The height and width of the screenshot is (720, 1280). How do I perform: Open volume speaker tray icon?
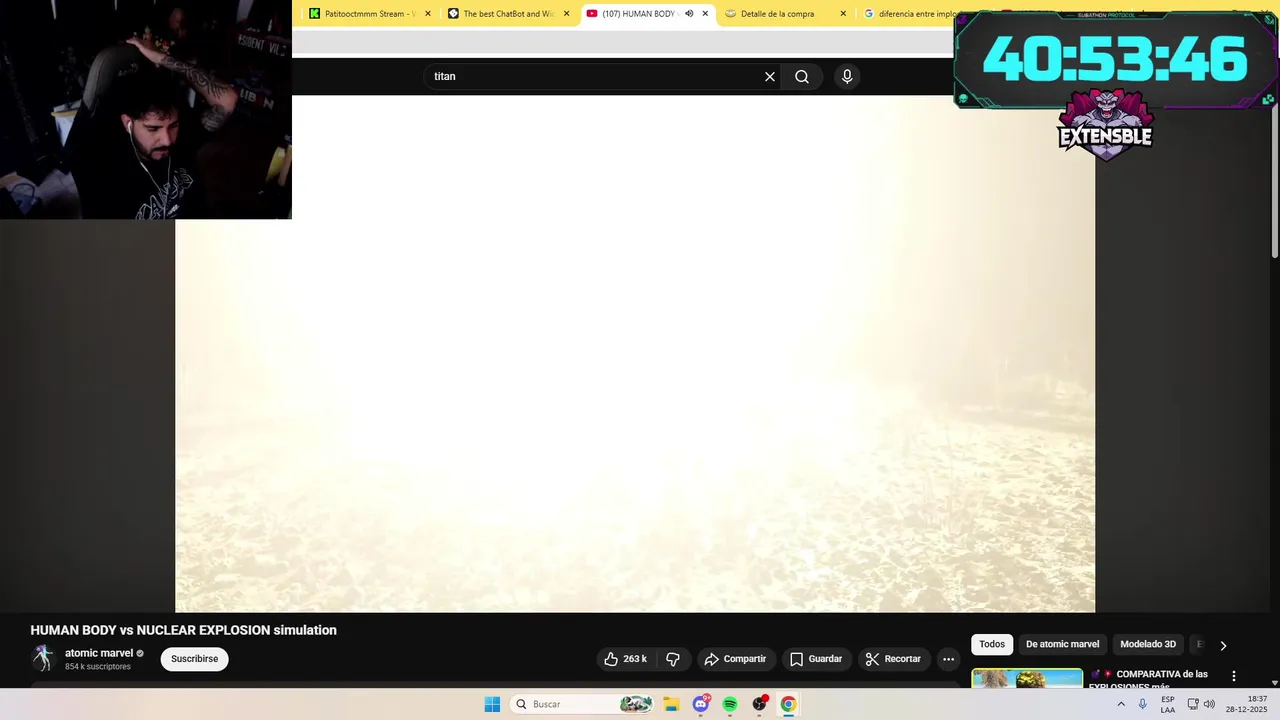(x=1209, y=704)
